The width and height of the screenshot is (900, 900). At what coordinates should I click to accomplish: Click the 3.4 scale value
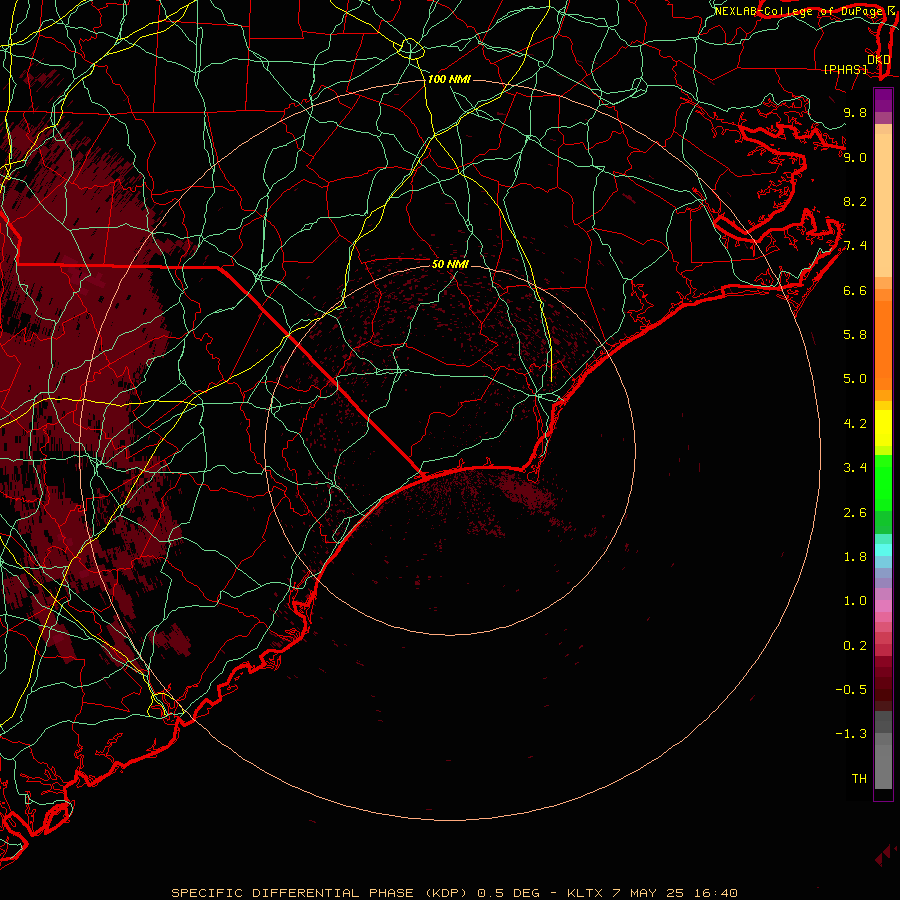tap(855, 468)
